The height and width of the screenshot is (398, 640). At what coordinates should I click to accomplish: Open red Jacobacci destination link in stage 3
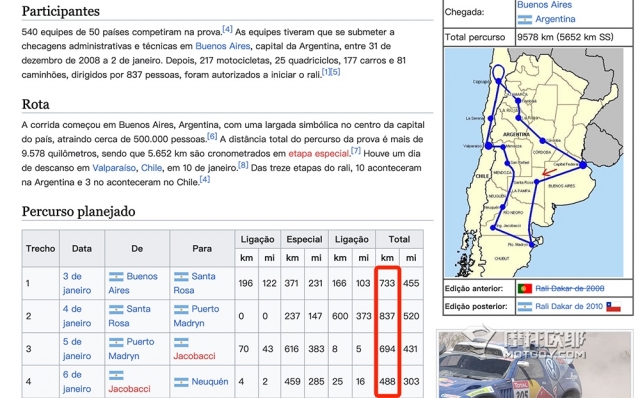pyautogui.click(x=194, y=356)
